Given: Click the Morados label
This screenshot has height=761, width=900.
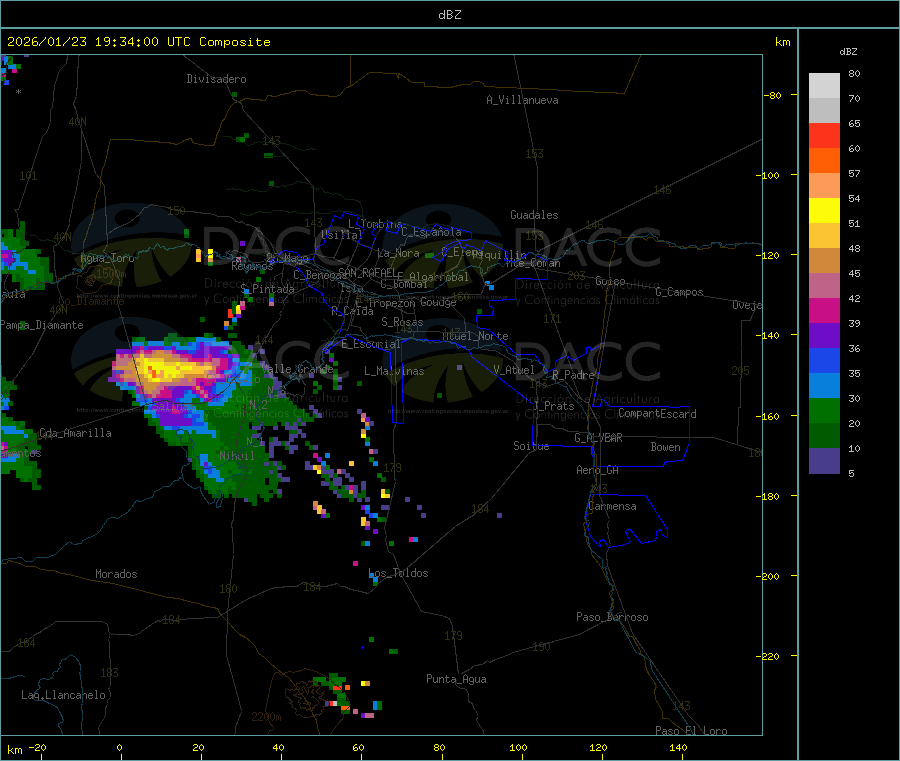Looking at the screenshot, I should click(x=116, y=574).
